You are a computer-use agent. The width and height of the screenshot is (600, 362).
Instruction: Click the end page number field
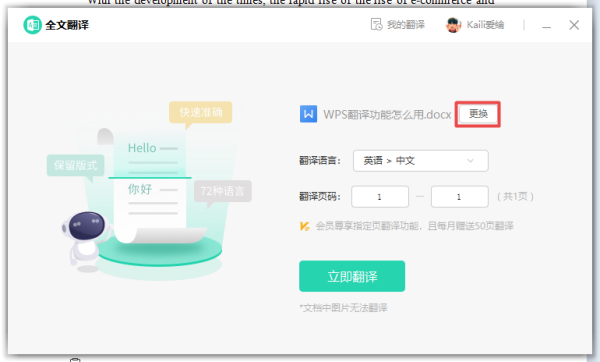point(460,197)
